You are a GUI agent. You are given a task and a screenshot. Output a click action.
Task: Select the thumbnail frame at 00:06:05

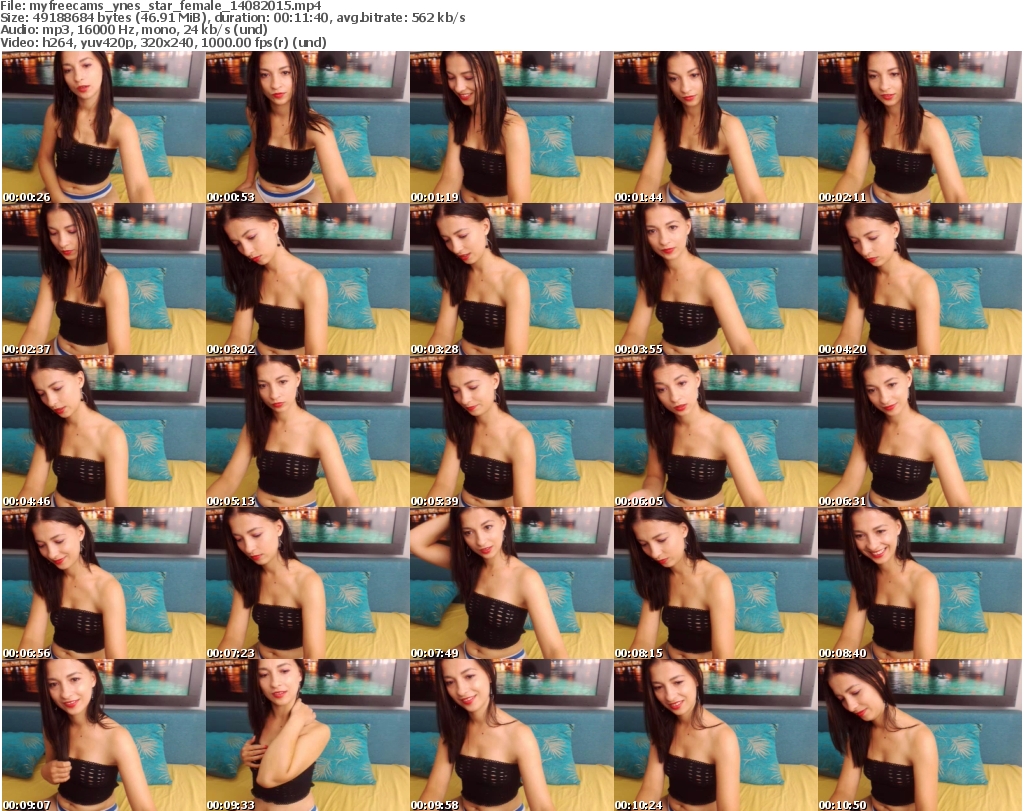point(716,431)
